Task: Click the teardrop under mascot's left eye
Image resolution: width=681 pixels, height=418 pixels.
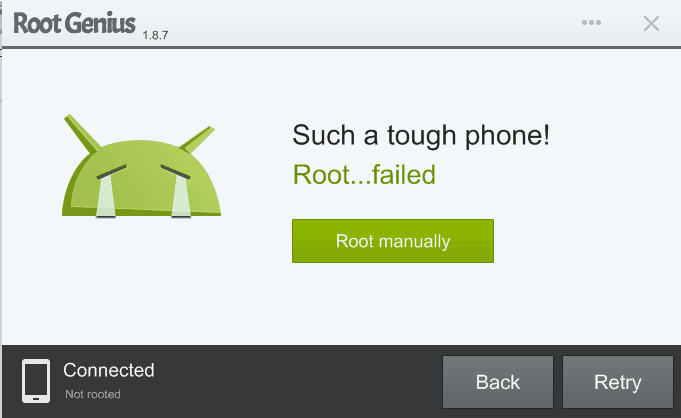Action: pyautogui.click(x=106, y=196)
